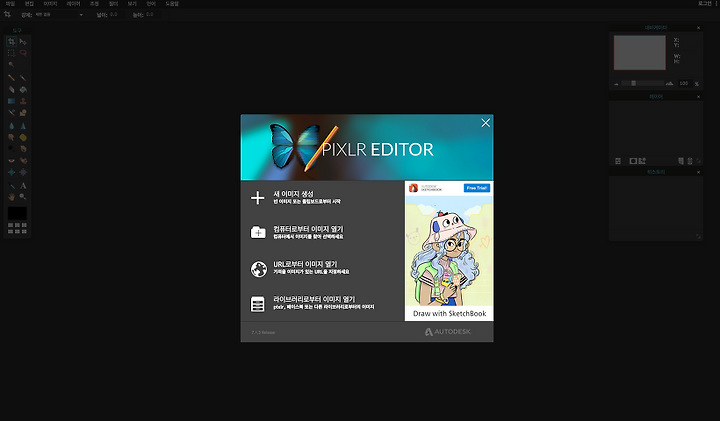The width and height of the screenshot is (720, 421).
Task: Close the History panel
Action: click(698, 172)
